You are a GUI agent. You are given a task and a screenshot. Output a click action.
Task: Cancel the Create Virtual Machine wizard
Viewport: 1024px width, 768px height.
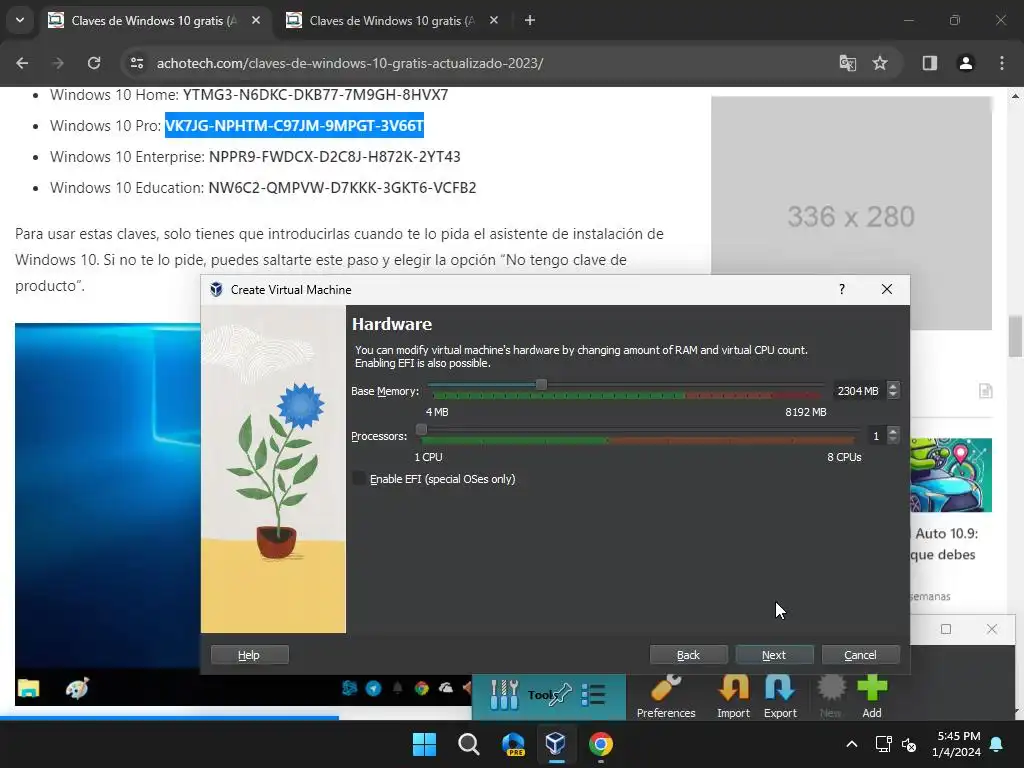861,655
